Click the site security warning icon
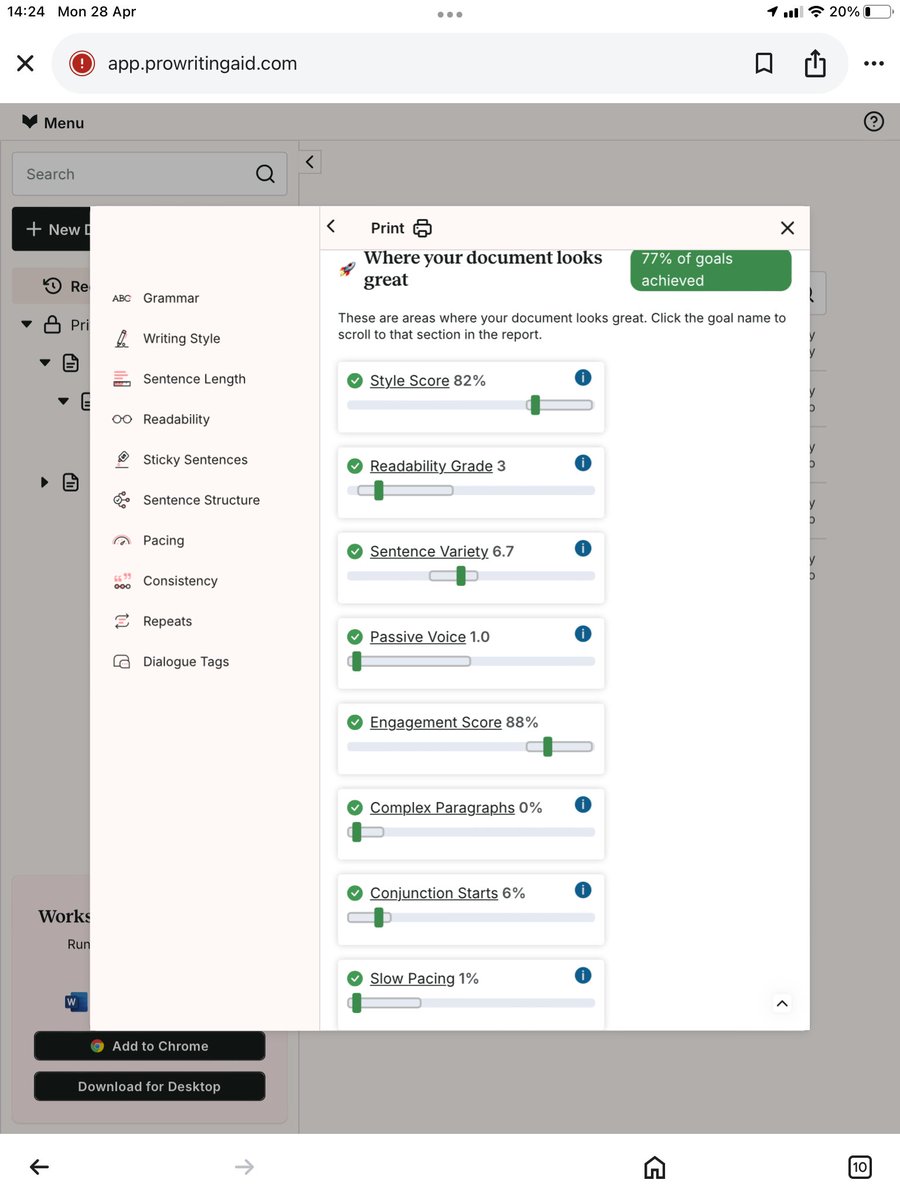The height and width of the screenshot is (1200, 900). (82, 63)
